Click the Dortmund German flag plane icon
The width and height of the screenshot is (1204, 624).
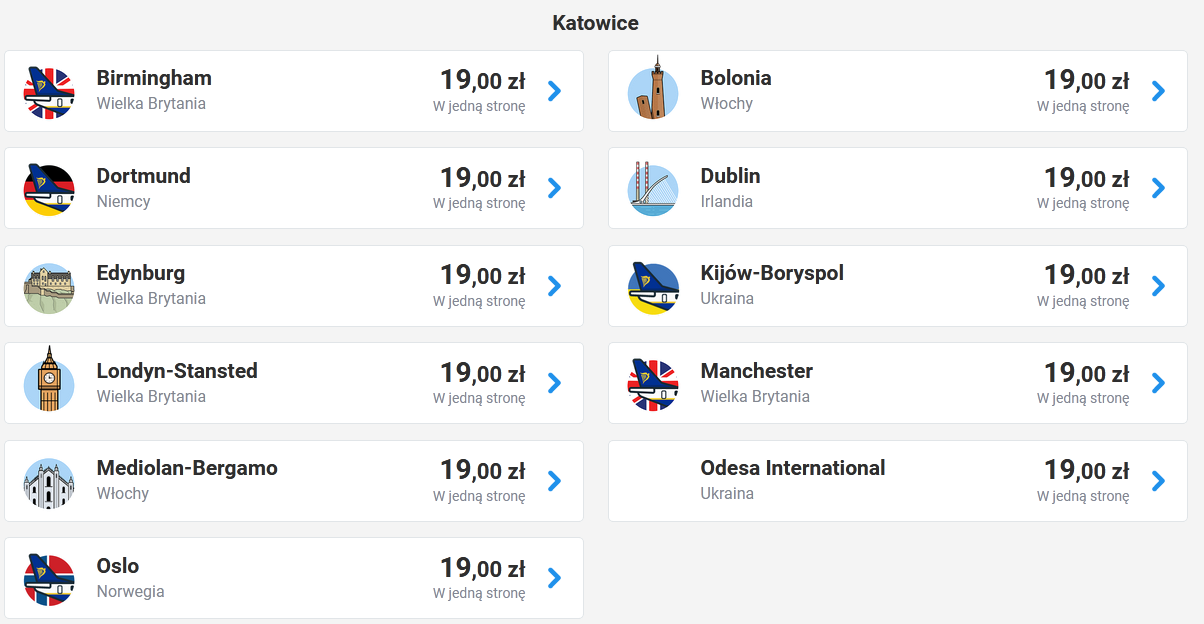pos(49,190)
